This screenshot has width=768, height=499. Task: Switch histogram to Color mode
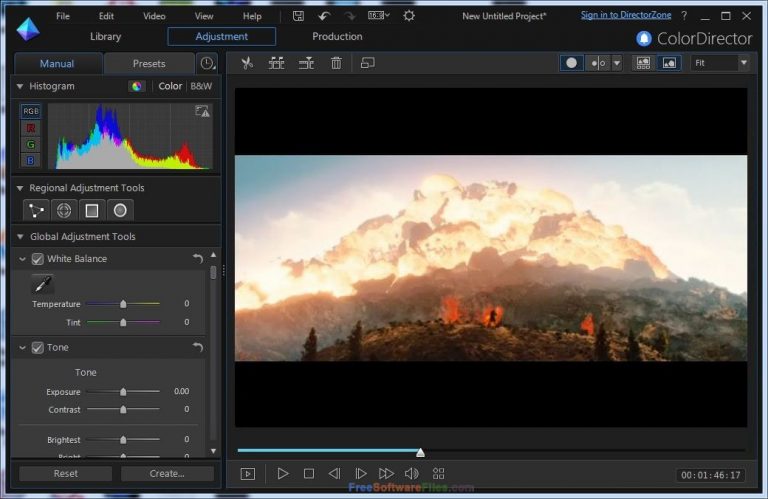170,86
